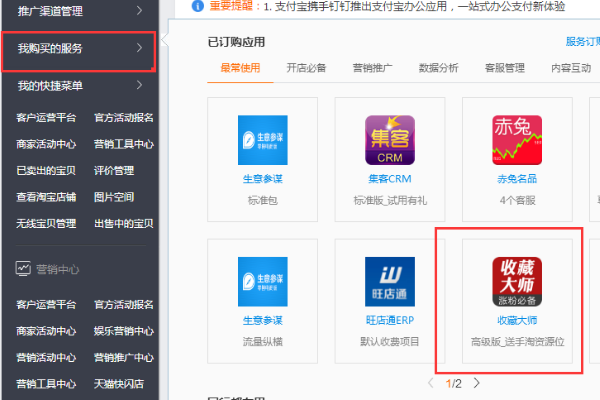The height and width of the screenshot is (400, 600).
Task: Open the 赤兔名品 app icon
Action: click(x=517, y=140)
